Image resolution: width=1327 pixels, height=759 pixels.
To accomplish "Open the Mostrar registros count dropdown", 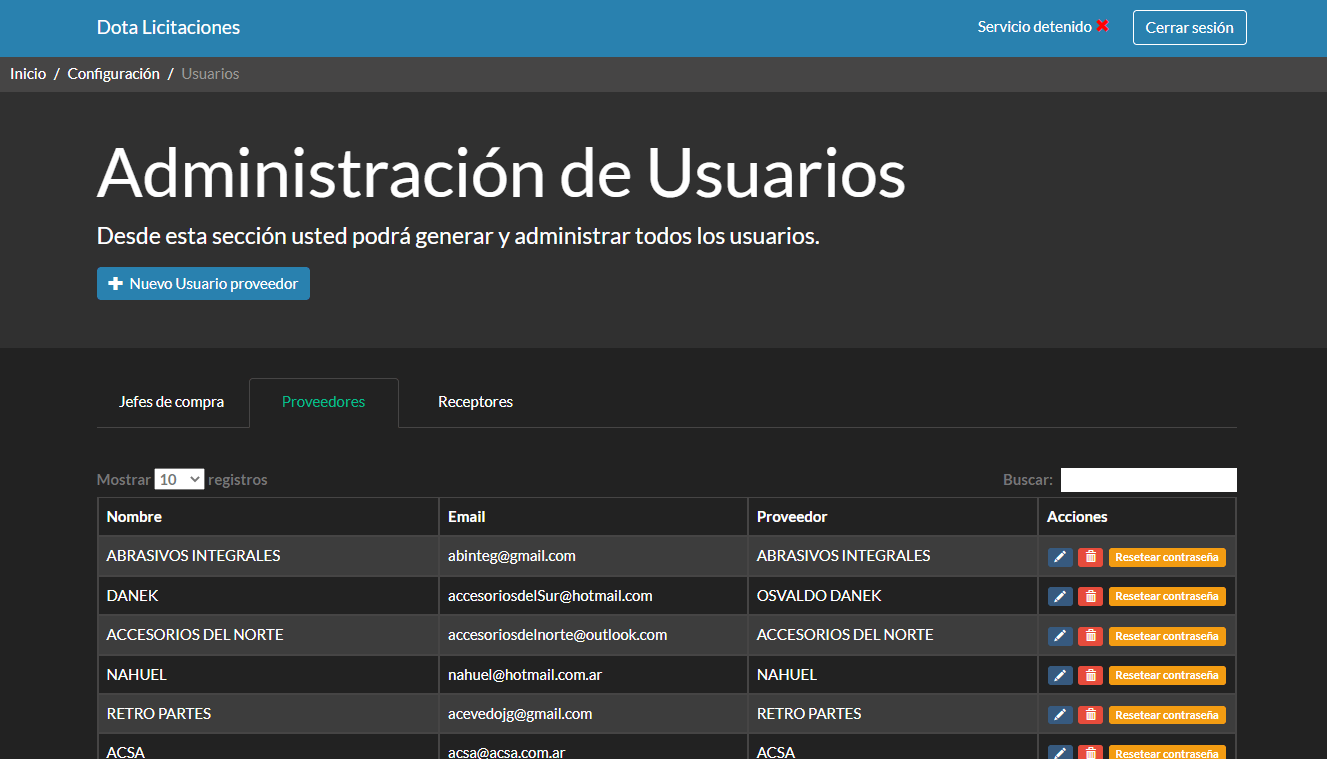I will click(x=179, y=480).
